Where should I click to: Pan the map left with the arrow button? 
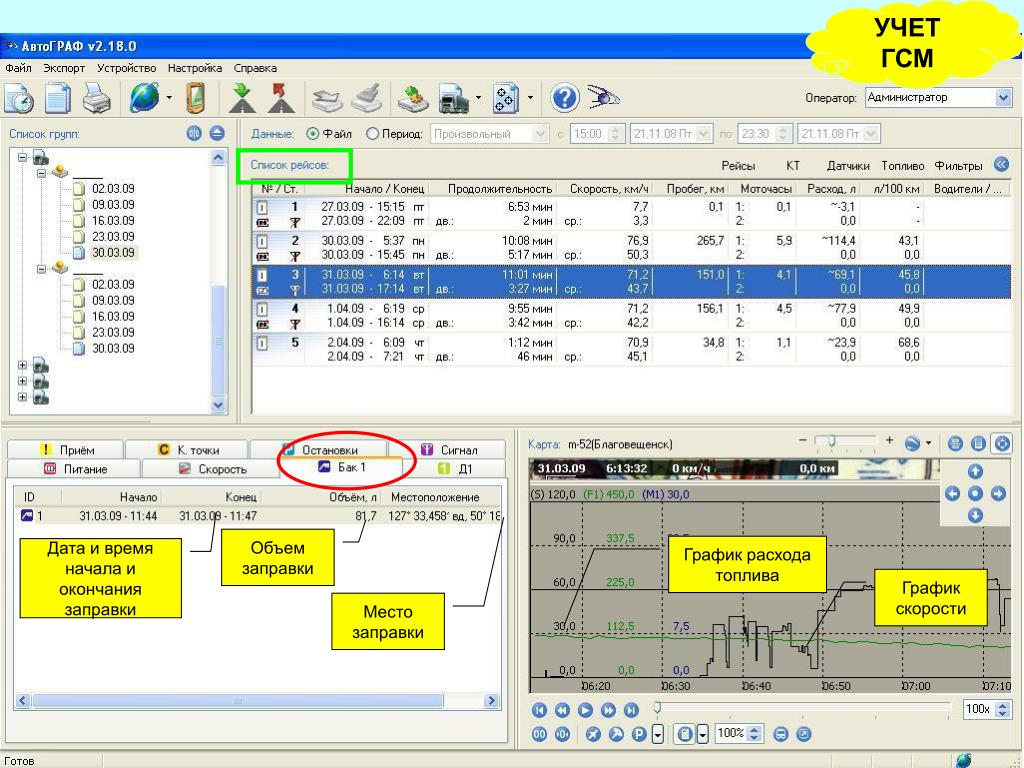point(952,494)
